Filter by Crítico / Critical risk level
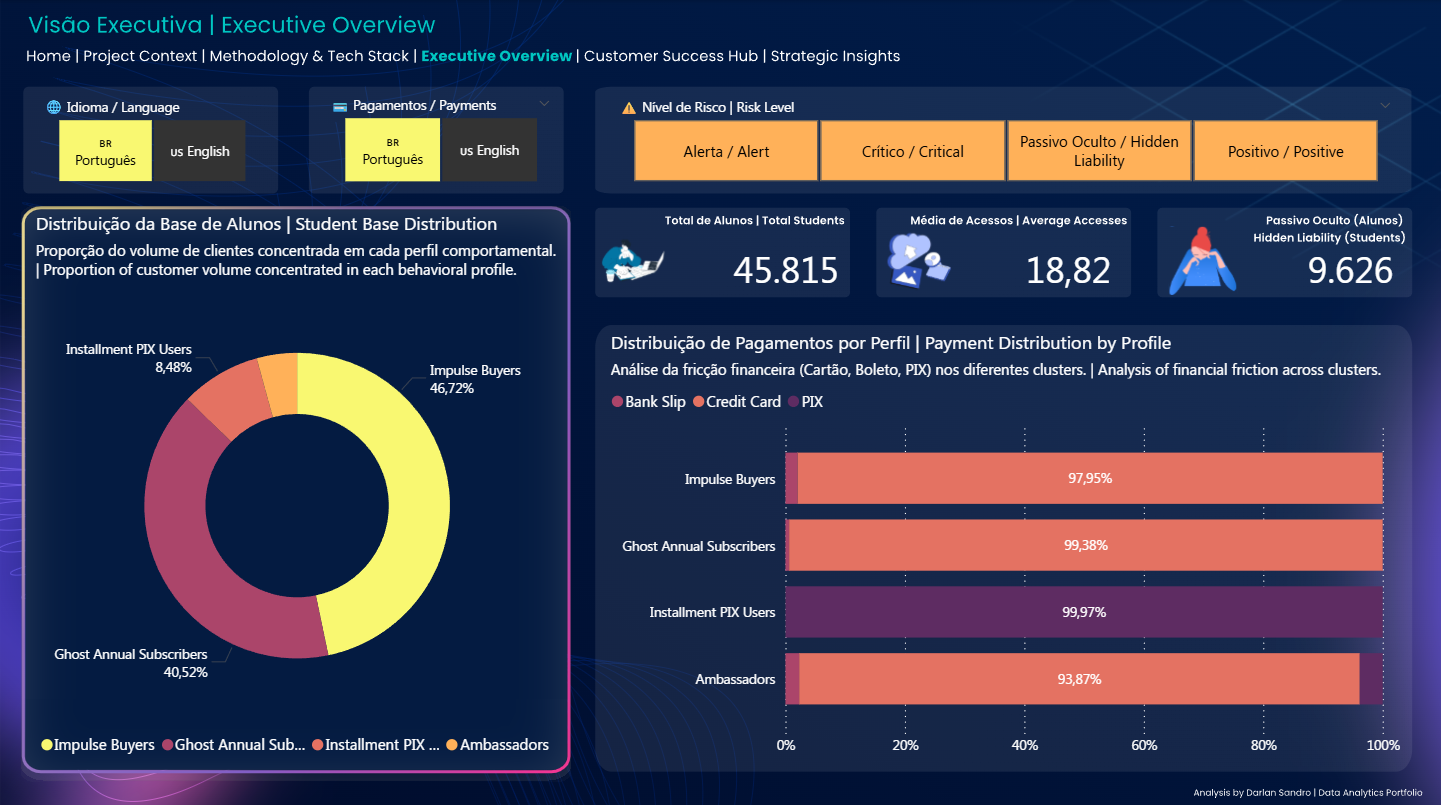Screen dimensions: 1441x805 [x=912, y=151]
